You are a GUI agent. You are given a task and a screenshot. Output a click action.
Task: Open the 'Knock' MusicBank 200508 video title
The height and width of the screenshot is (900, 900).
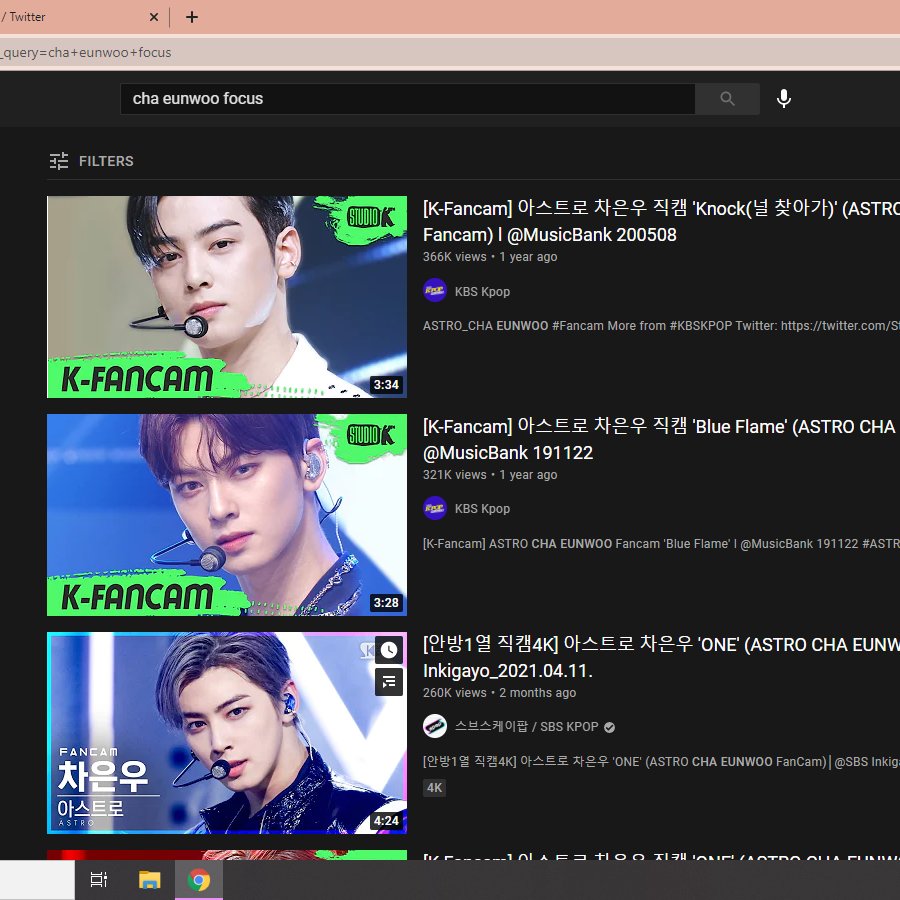661,221
